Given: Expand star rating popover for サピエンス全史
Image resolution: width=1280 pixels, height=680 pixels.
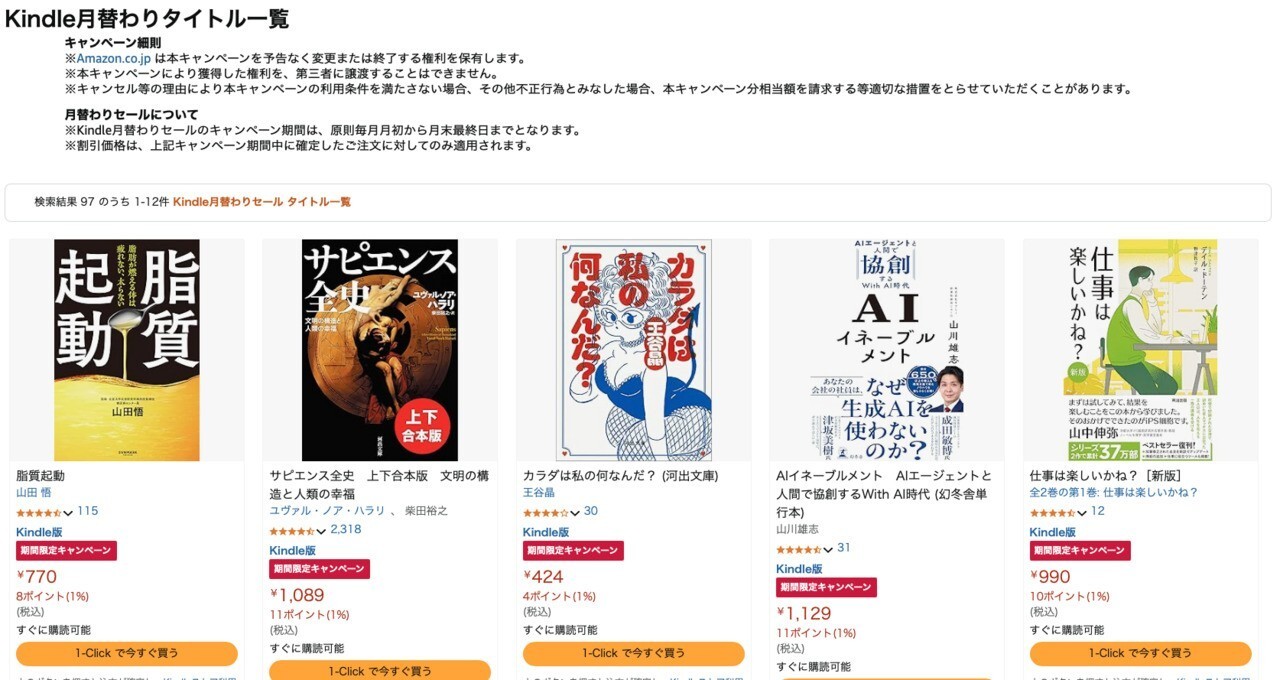Looking at the screenshot, I should click(x=322, y=531).
